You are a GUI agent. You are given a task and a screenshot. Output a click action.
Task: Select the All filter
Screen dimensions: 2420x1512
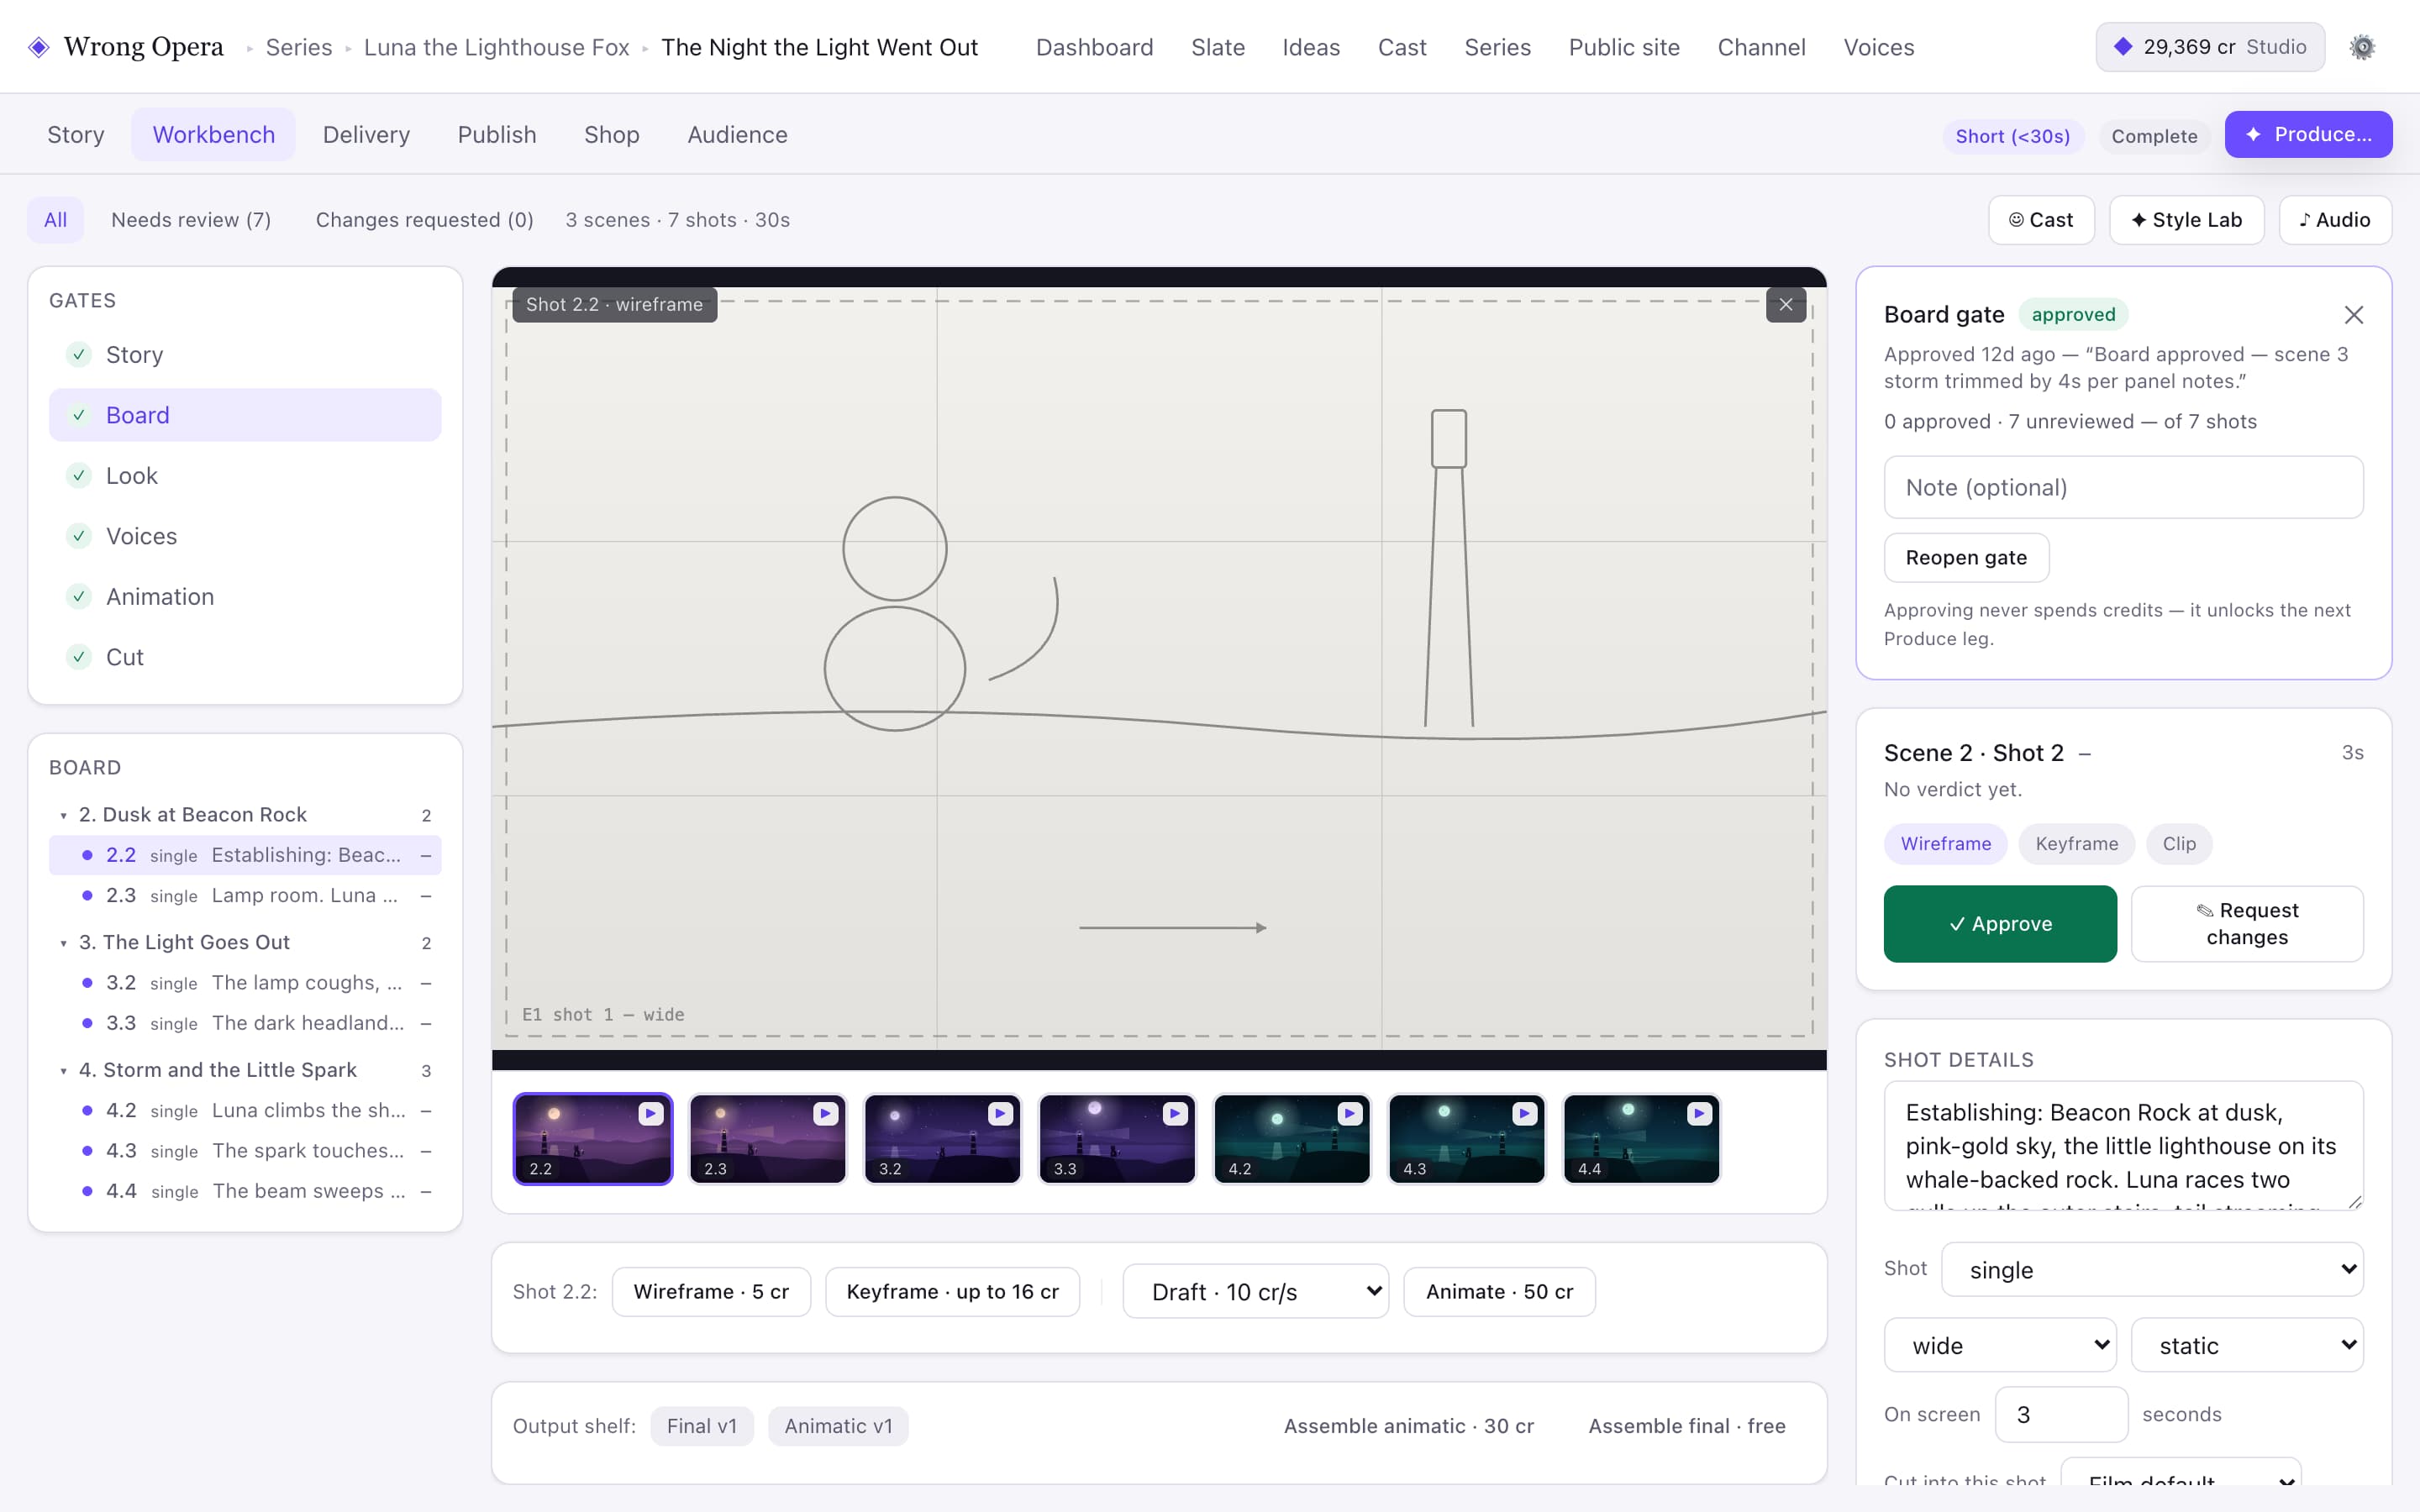coord(55,220)
